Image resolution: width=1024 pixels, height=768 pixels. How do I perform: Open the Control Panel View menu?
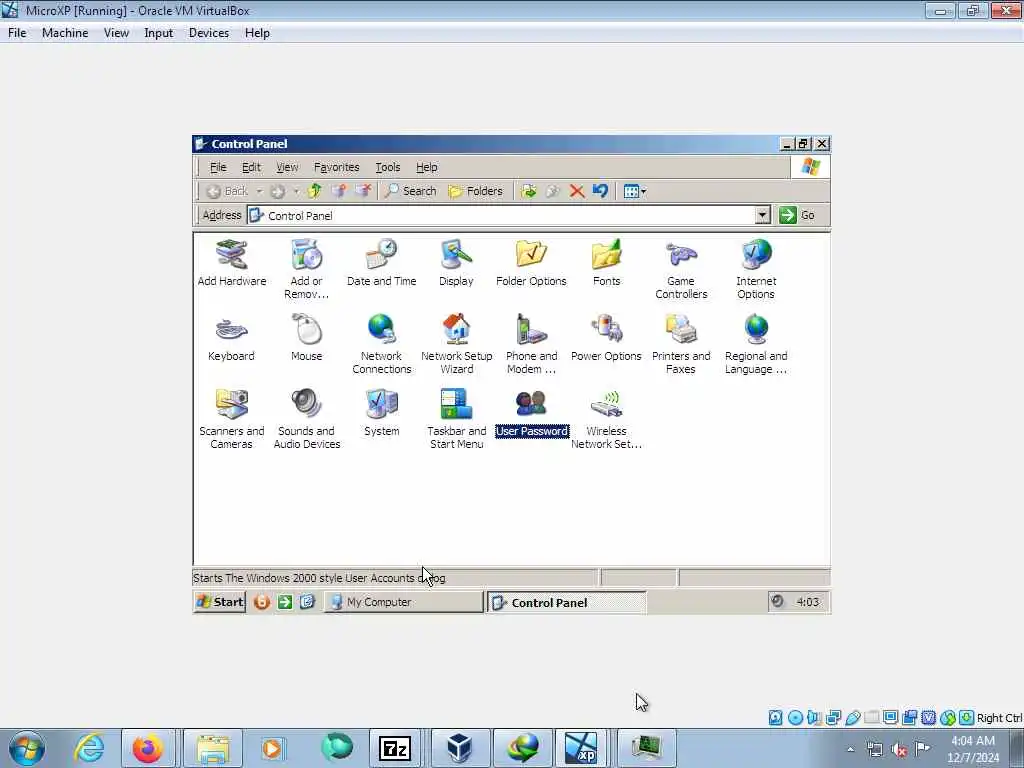point(287,167)
